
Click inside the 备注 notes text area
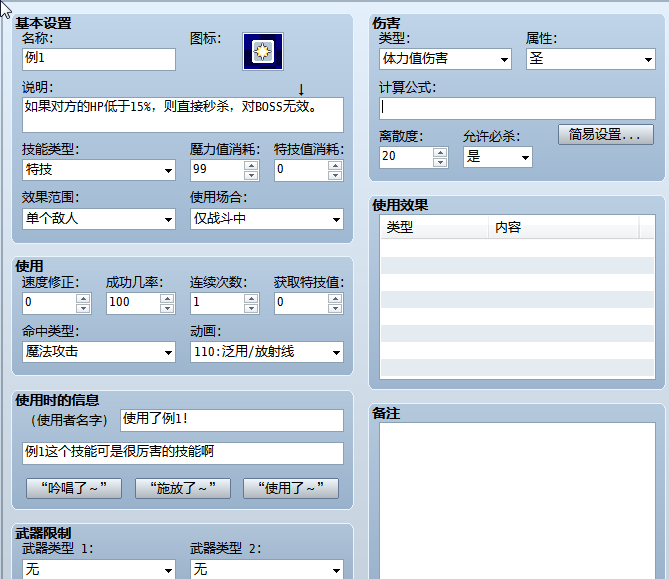517,500
